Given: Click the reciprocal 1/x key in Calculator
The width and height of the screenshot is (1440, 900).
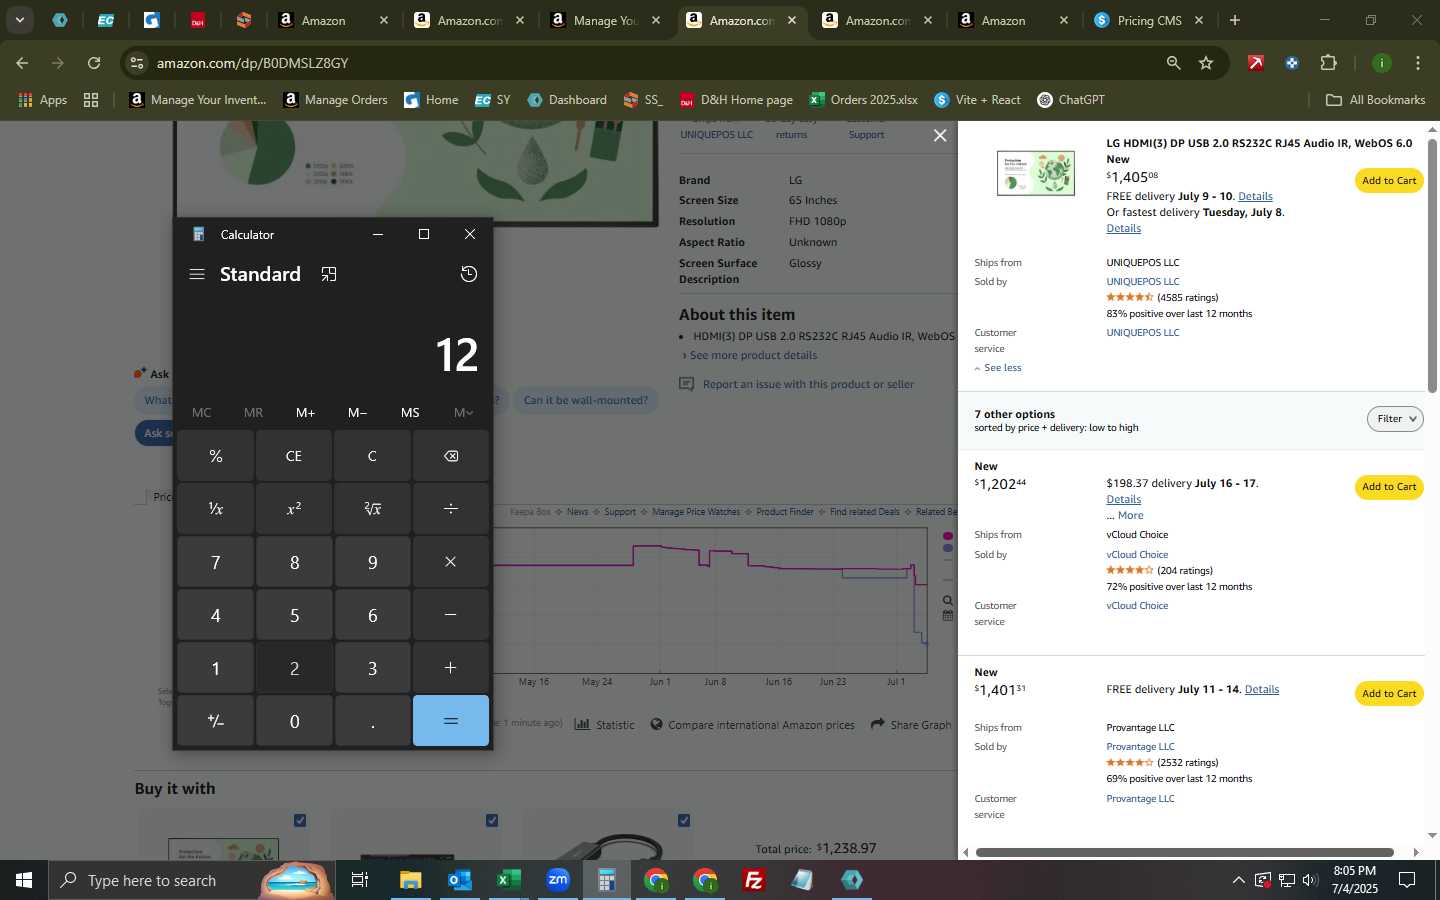Looking at the screenshot, I should 215,509.
